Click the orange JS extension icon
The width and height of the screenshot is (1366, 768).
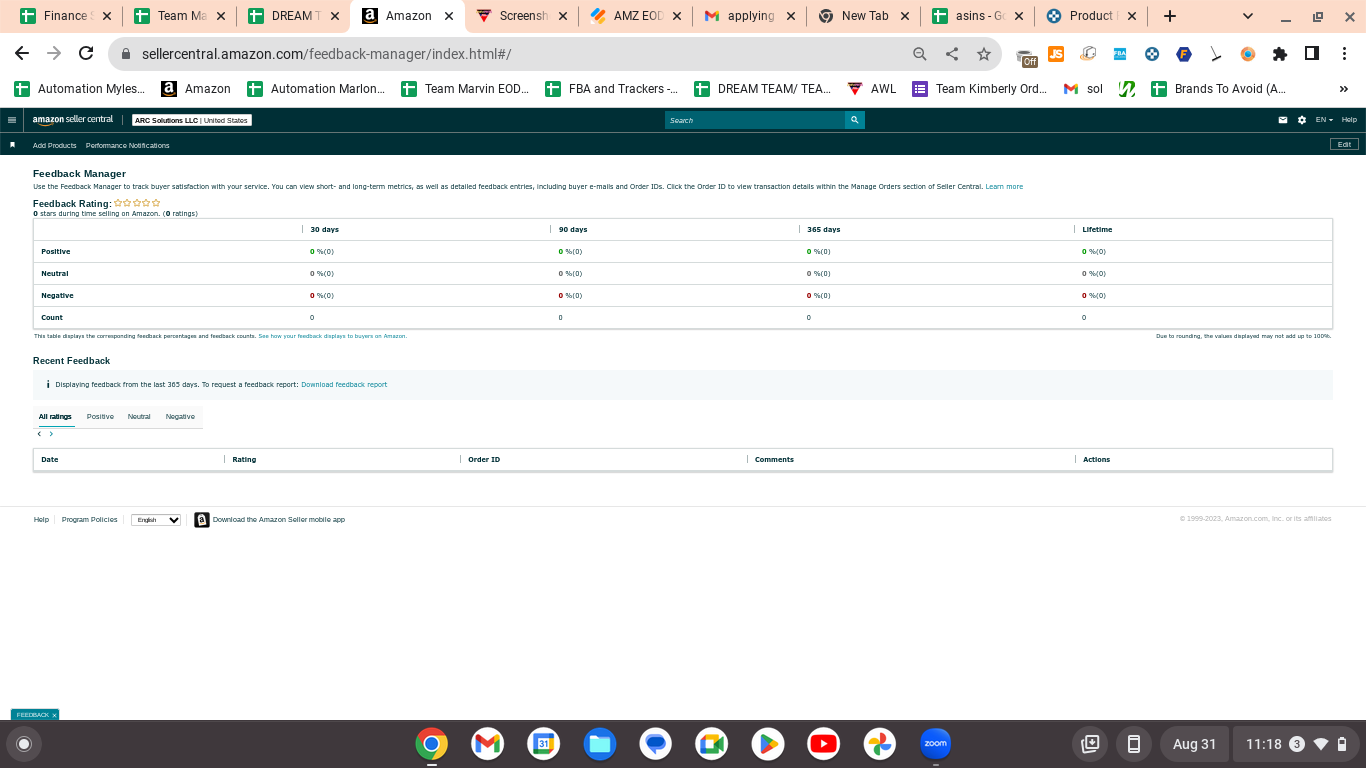click(x=1056, y=54)
